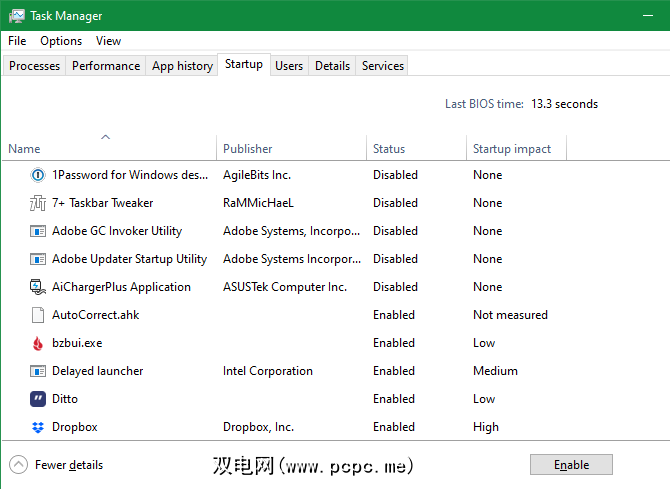The height and width of the screenshot is (489, 670).
Task: Select the 1Password app icon
Action: tap(38, 175)
